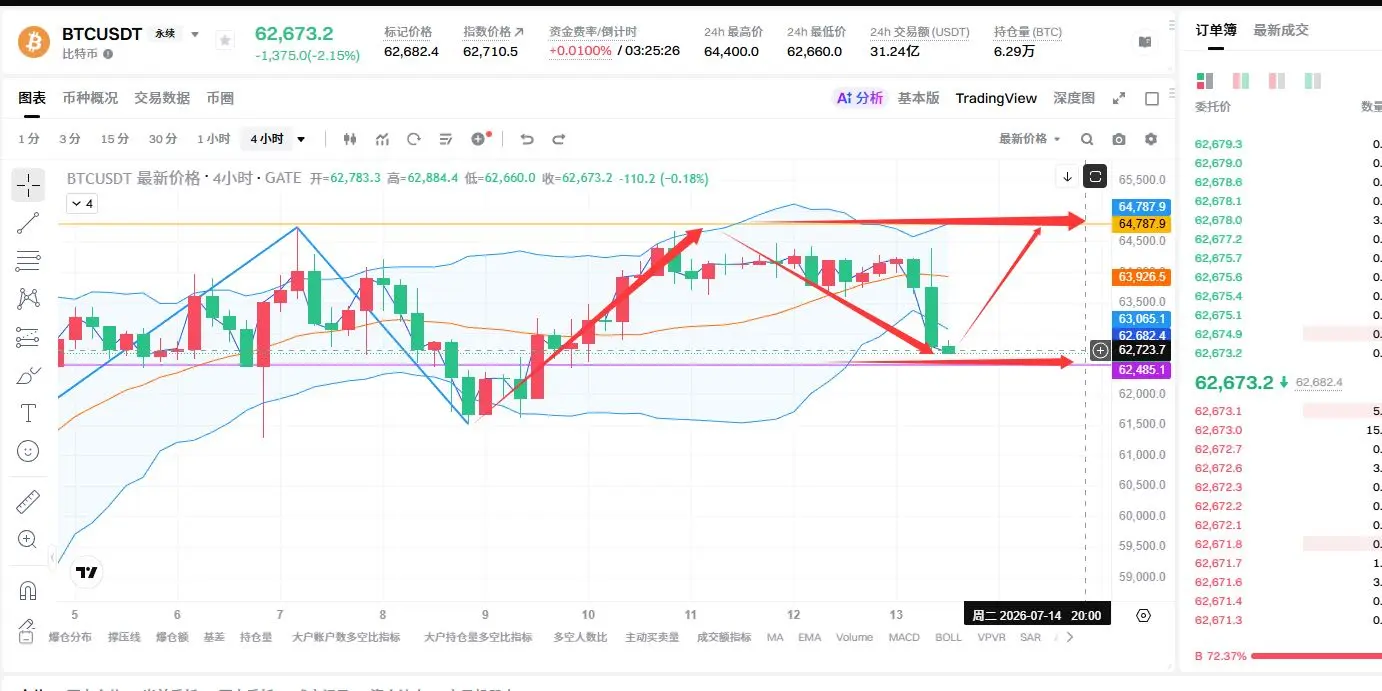Click the replay refresh icon

(x=414, y=139)
